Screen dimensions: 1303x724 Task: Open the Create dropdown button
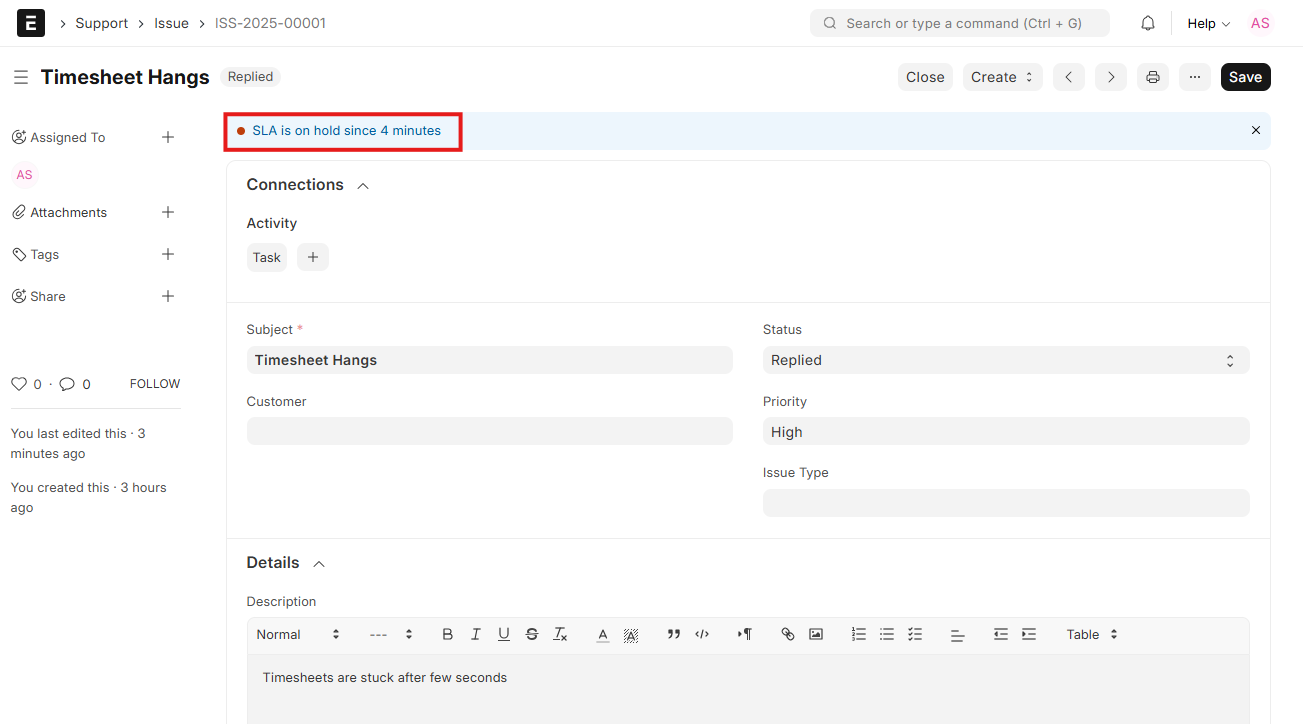[x=1003, y=77]
